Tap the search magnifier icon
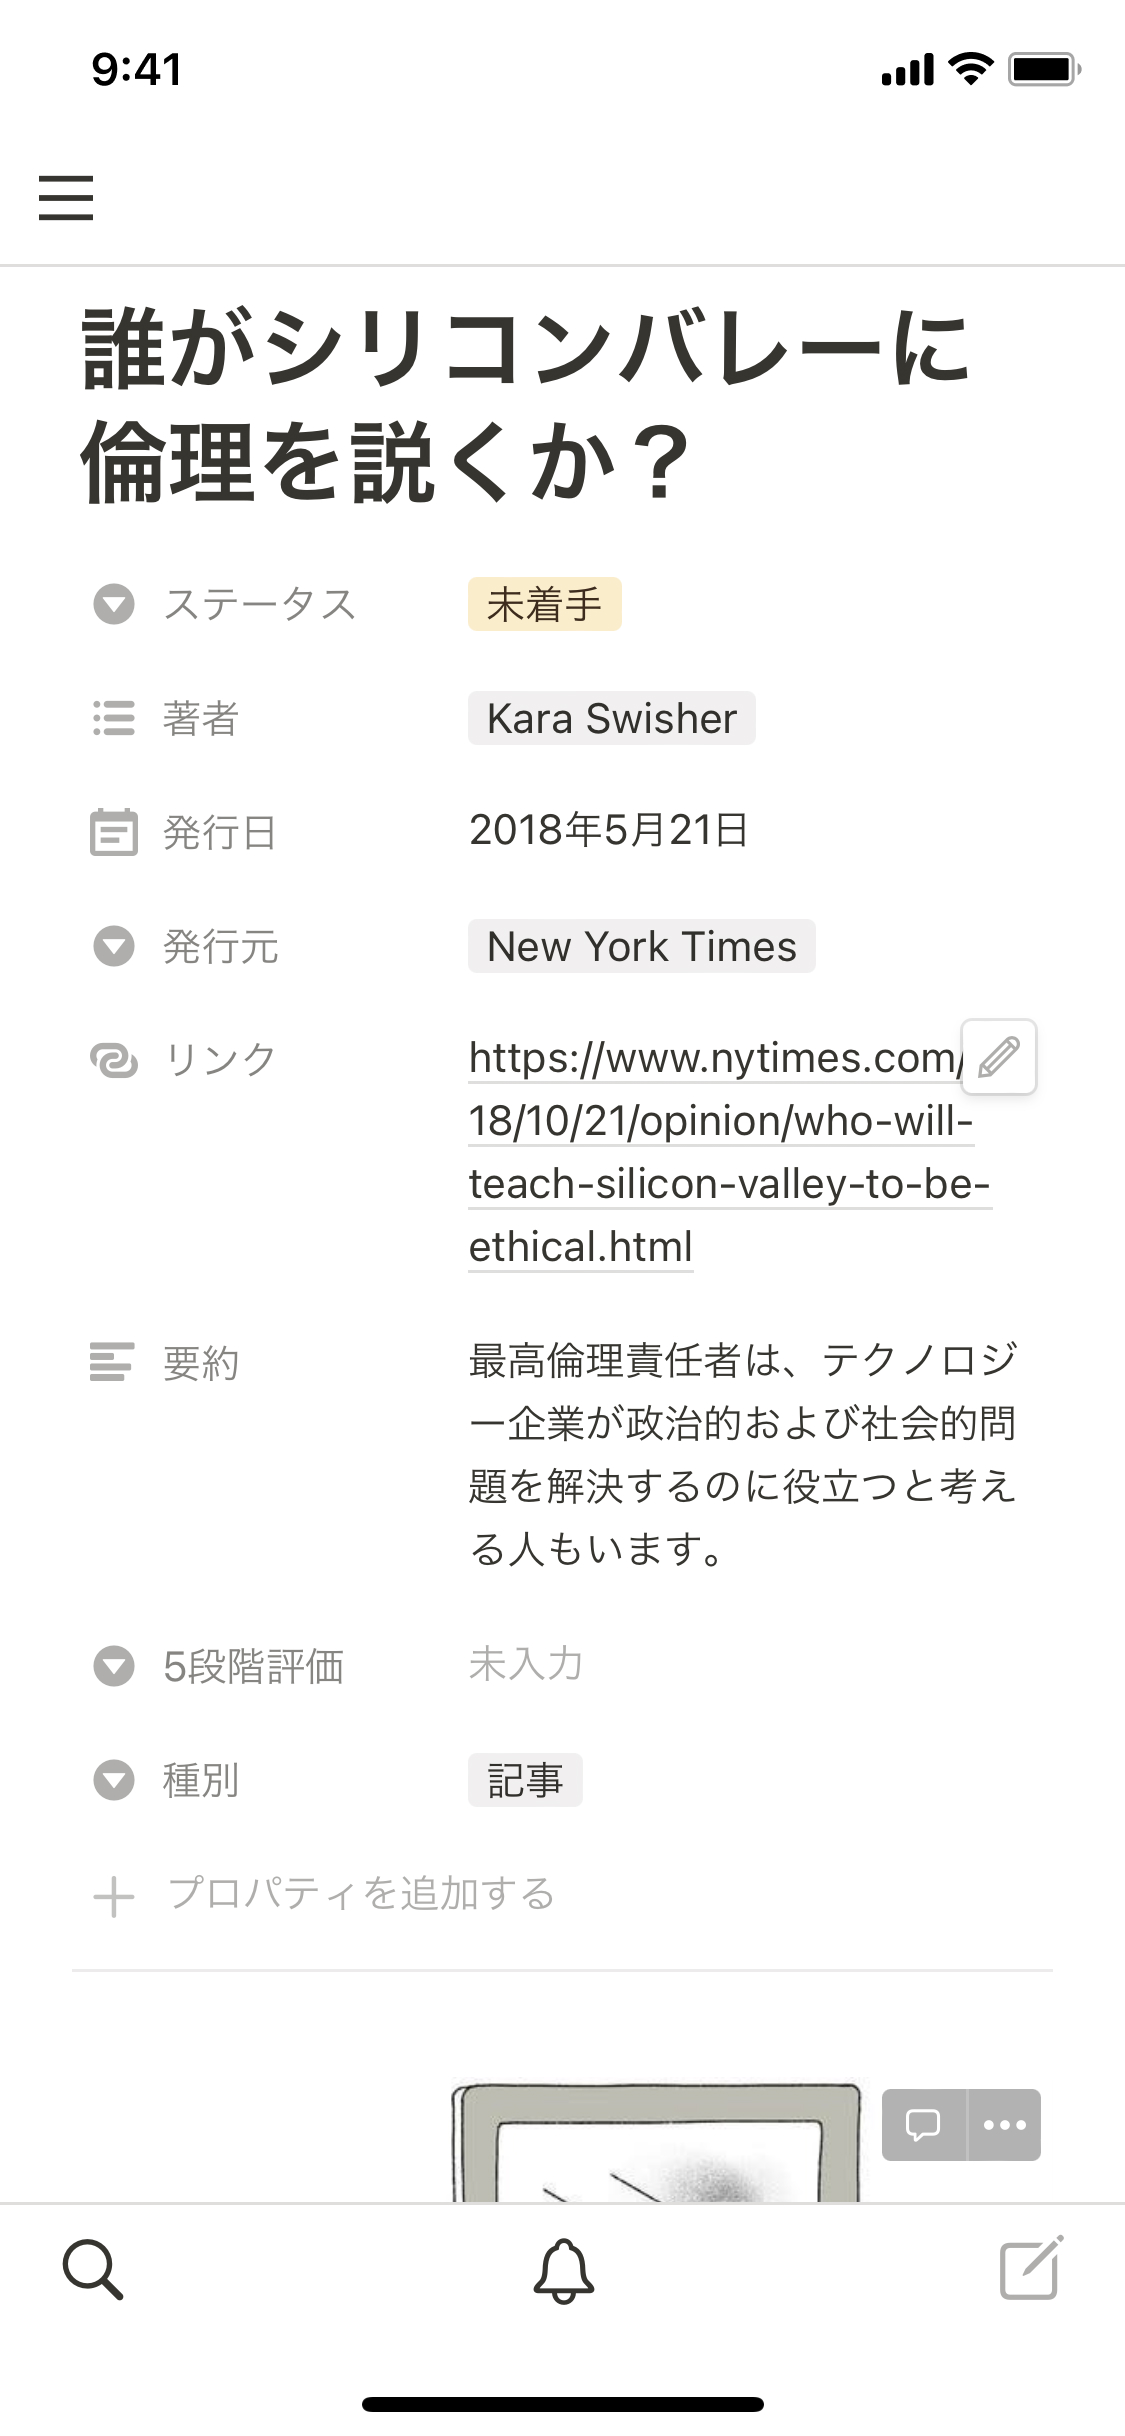Image resolution: width=1125 pixels, height=2436 pixels. [x=92, y=2270]
